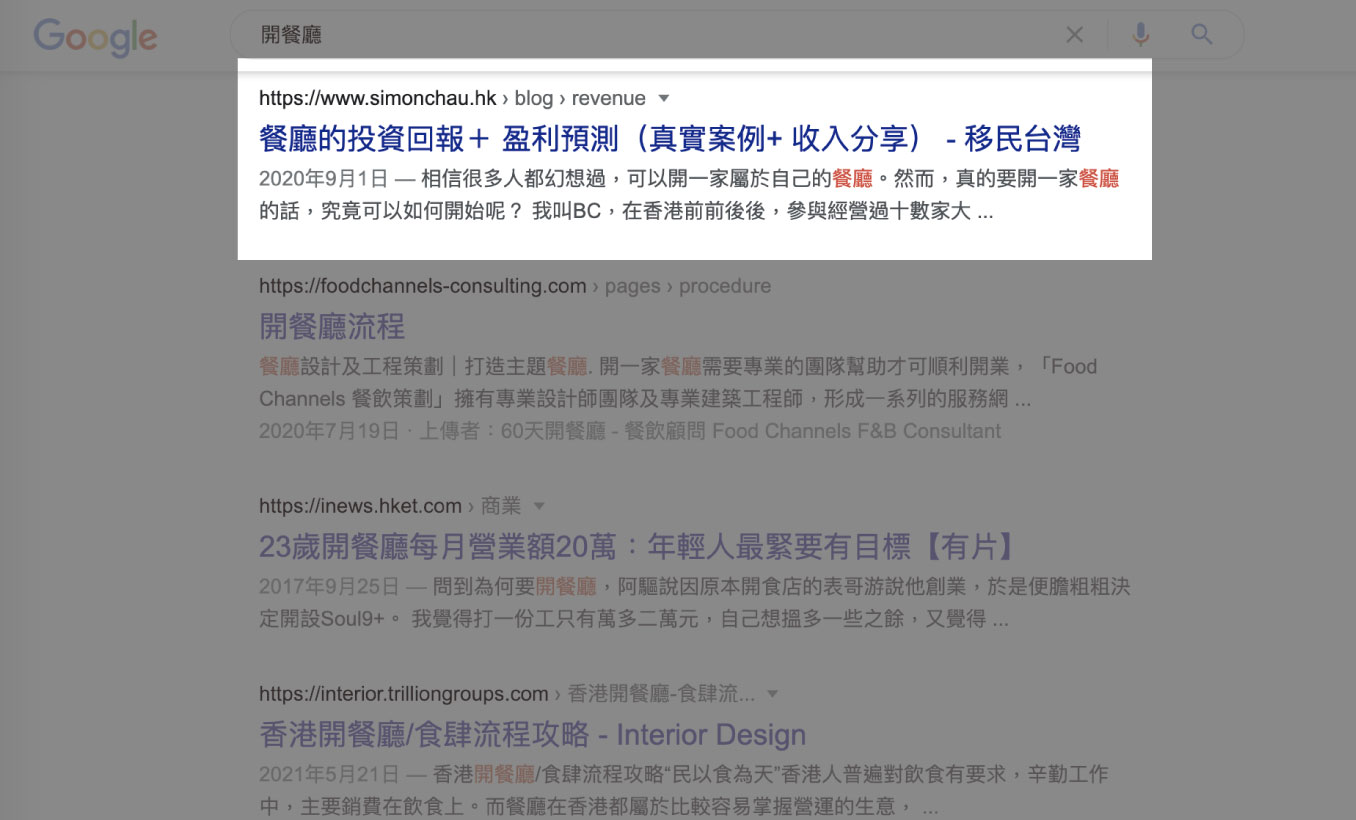Focus the search box containing 開餐廳
This screenshot has height=820, width=1356.
click(x=650, y=36)
